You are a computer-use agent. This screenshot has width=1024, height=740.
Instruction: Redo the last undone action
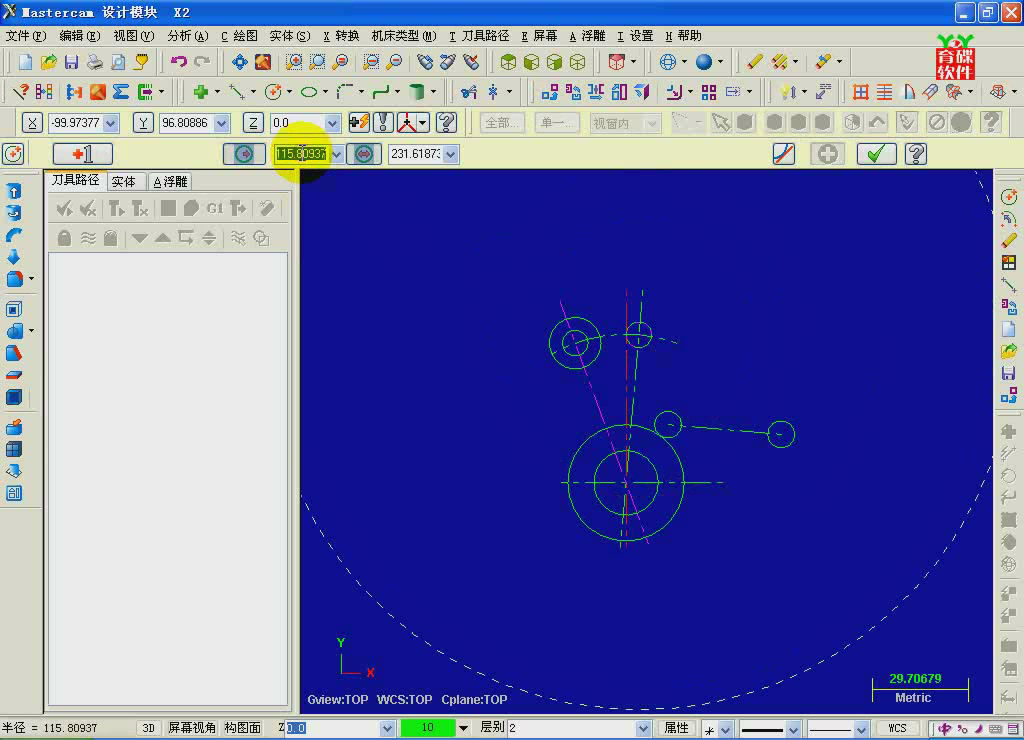(202, 62)
